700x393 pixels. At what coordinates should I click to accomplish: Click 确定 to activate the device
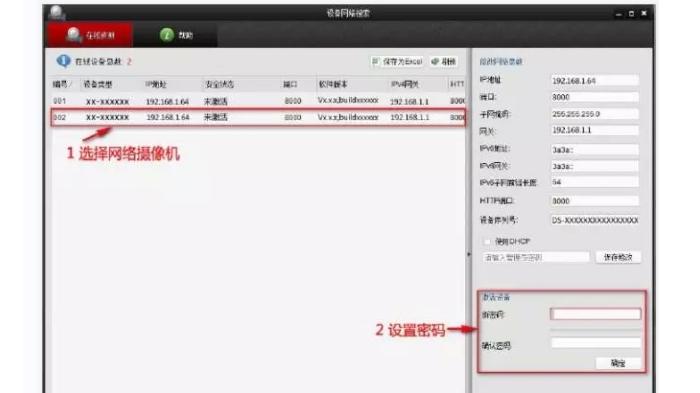point(618,364)
